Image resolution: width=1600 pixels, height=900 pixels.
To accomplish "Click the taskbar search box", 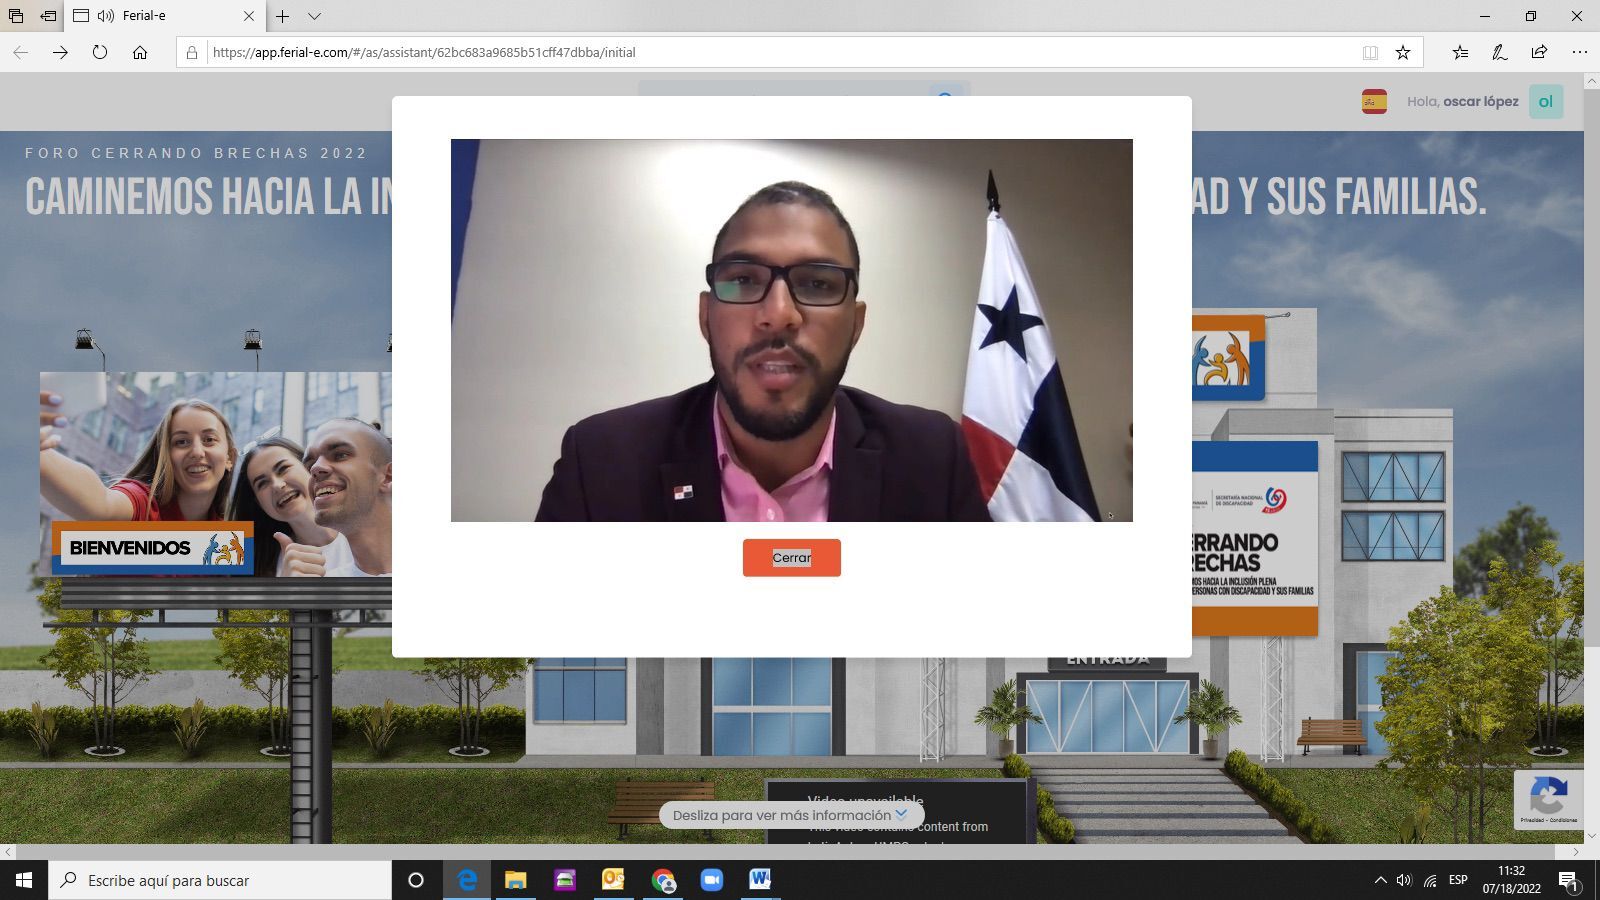I will tap(220, 880).
